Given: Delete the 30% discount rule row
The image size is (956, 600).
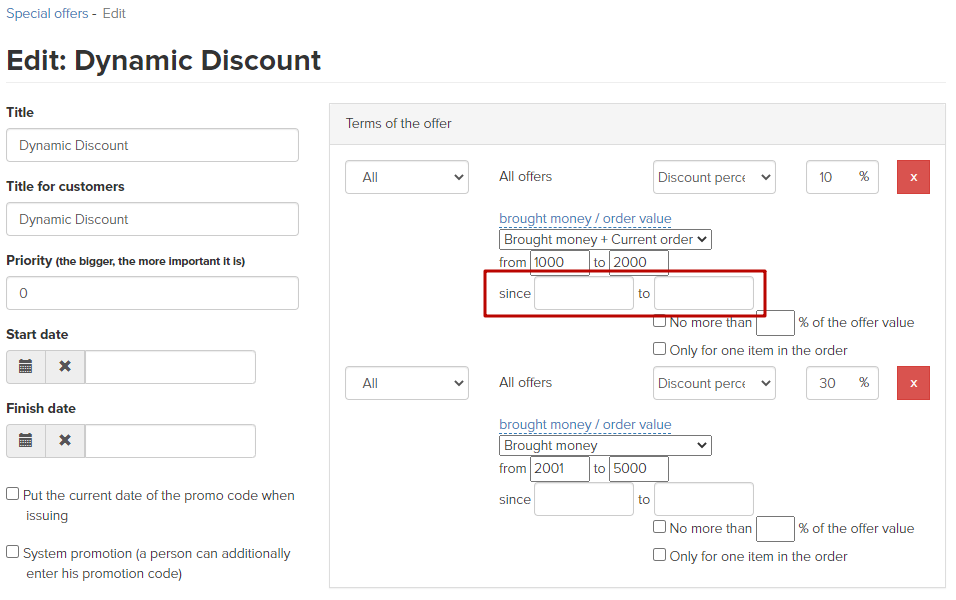Looking at the screenshot, I should [913, 383].
